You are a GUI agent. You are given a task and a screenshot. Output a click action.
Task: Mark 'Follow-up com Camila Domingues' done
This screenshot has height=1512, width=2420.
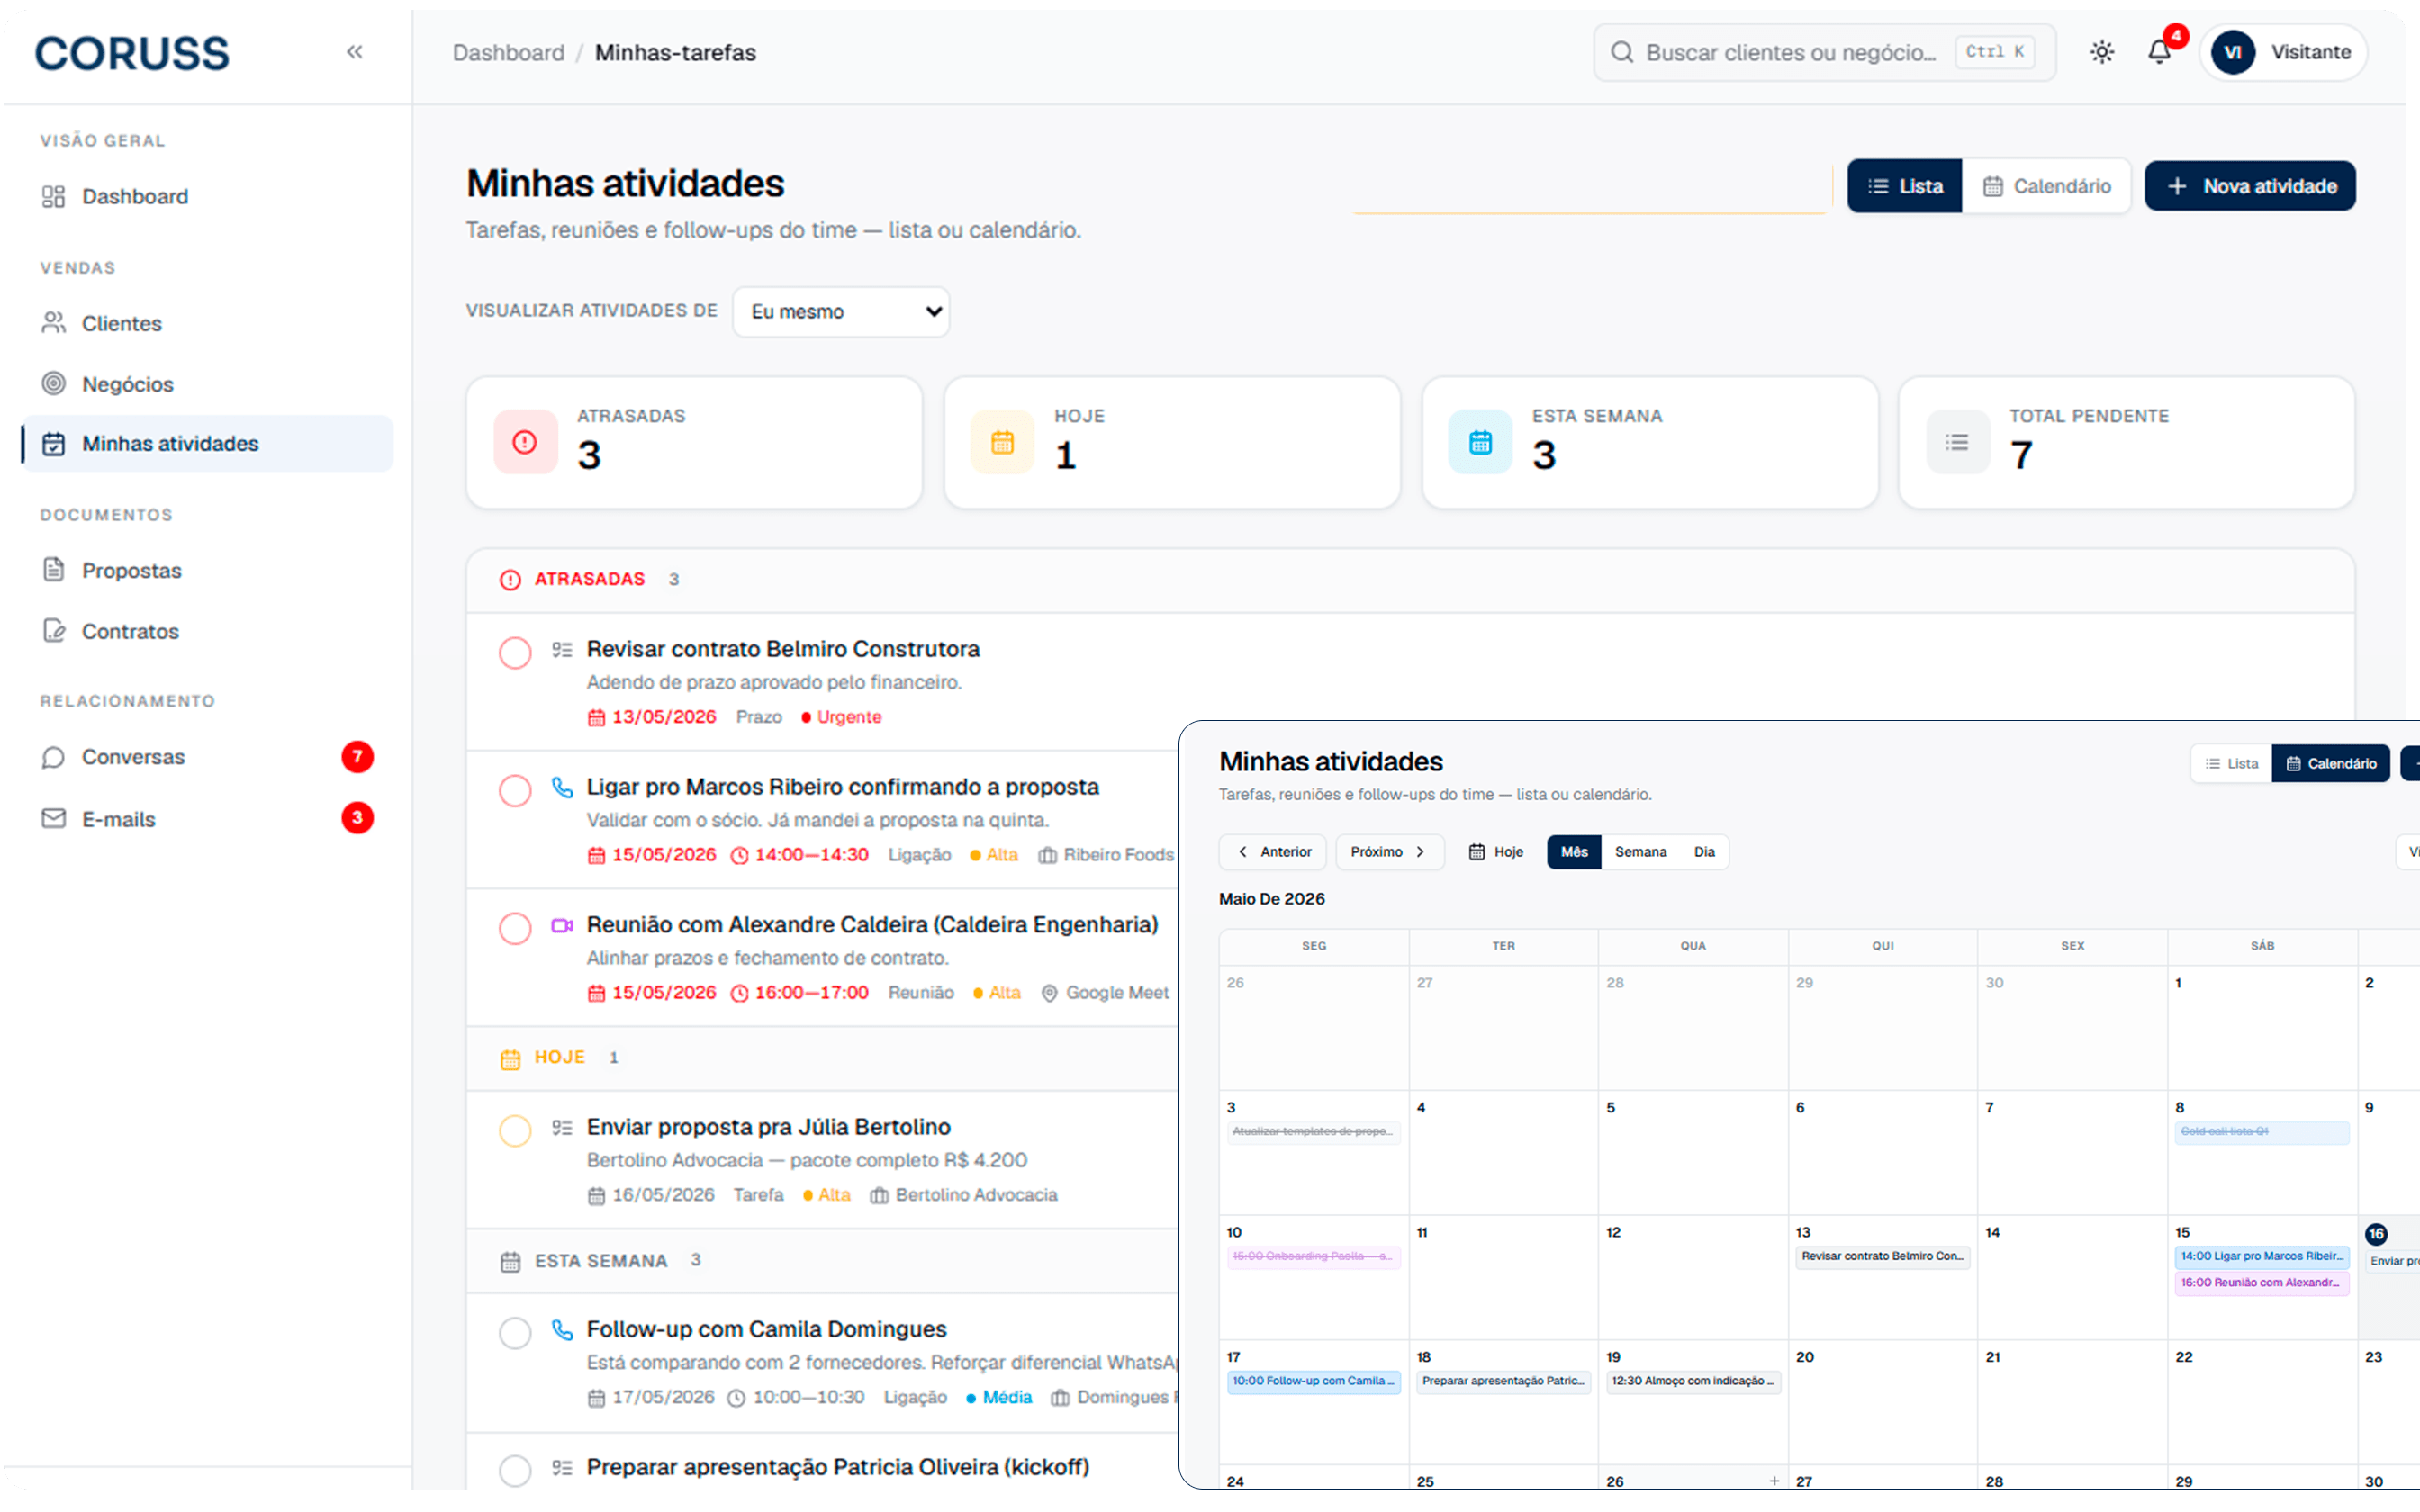point(515,1333)
